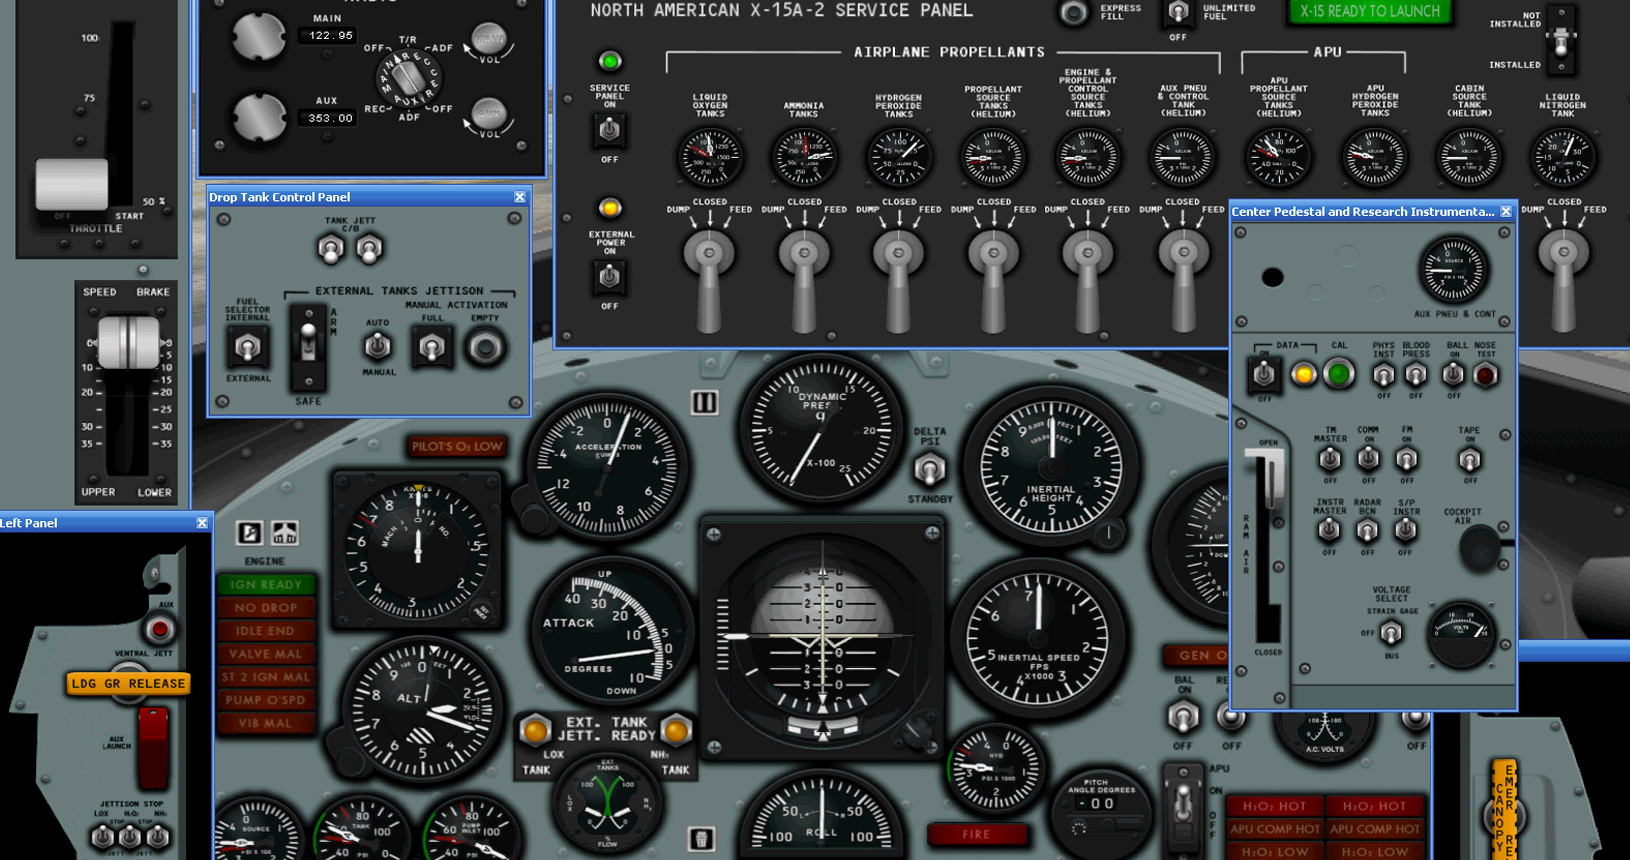The image size is (1630, 860).
Task: Click the VIB MAL engine indicator
Action: point(266,723)
